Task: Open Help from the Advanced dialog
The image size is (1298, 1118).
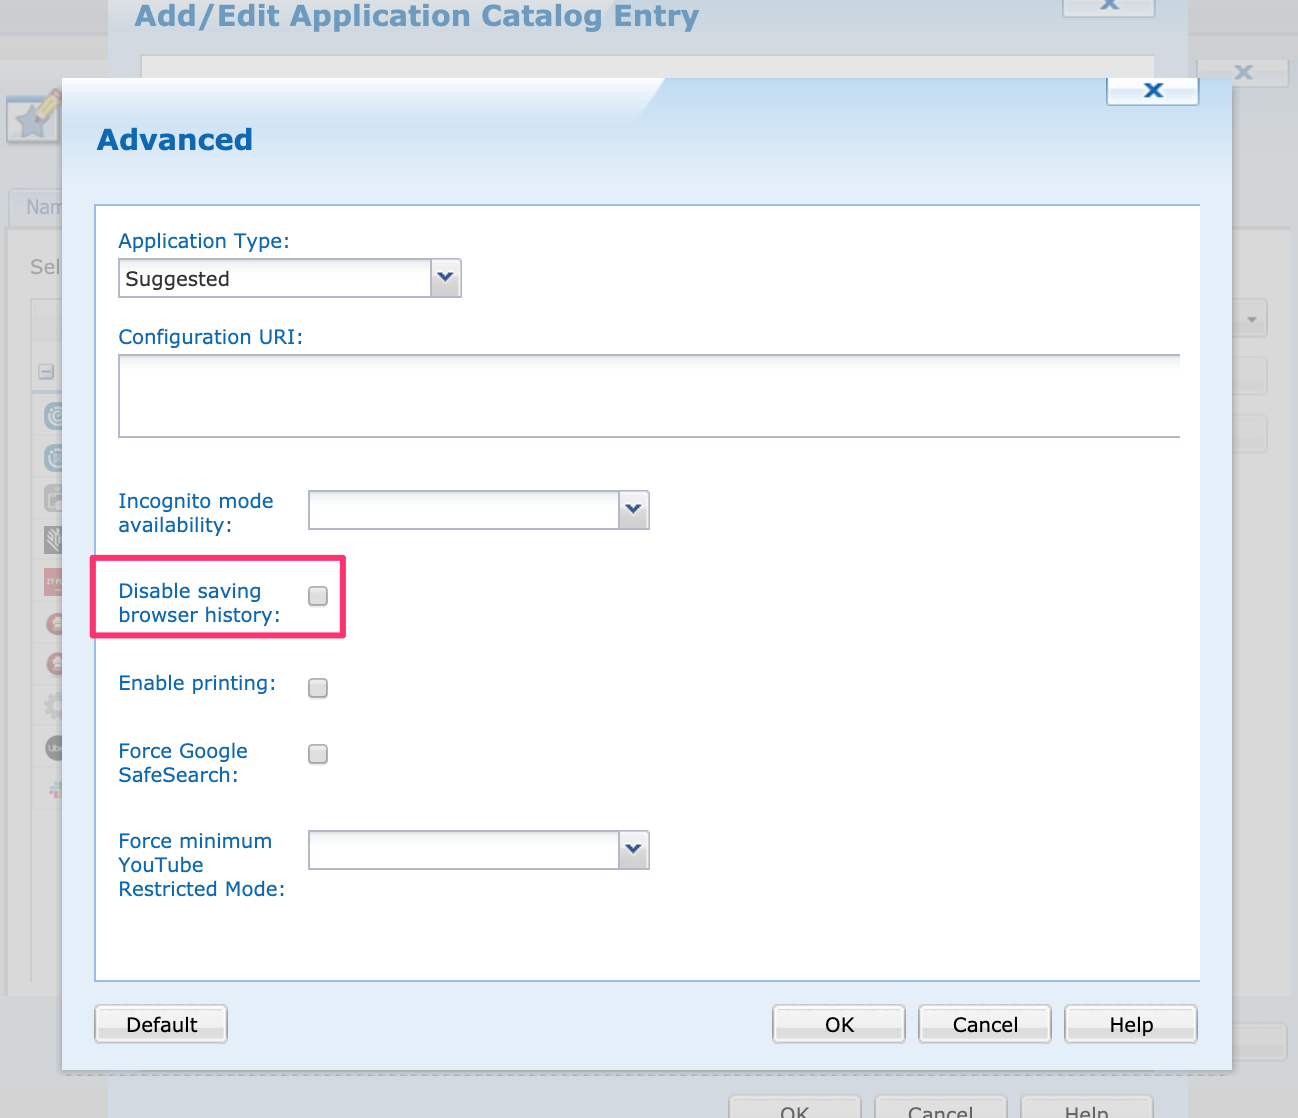Action: (1130, 1024)
